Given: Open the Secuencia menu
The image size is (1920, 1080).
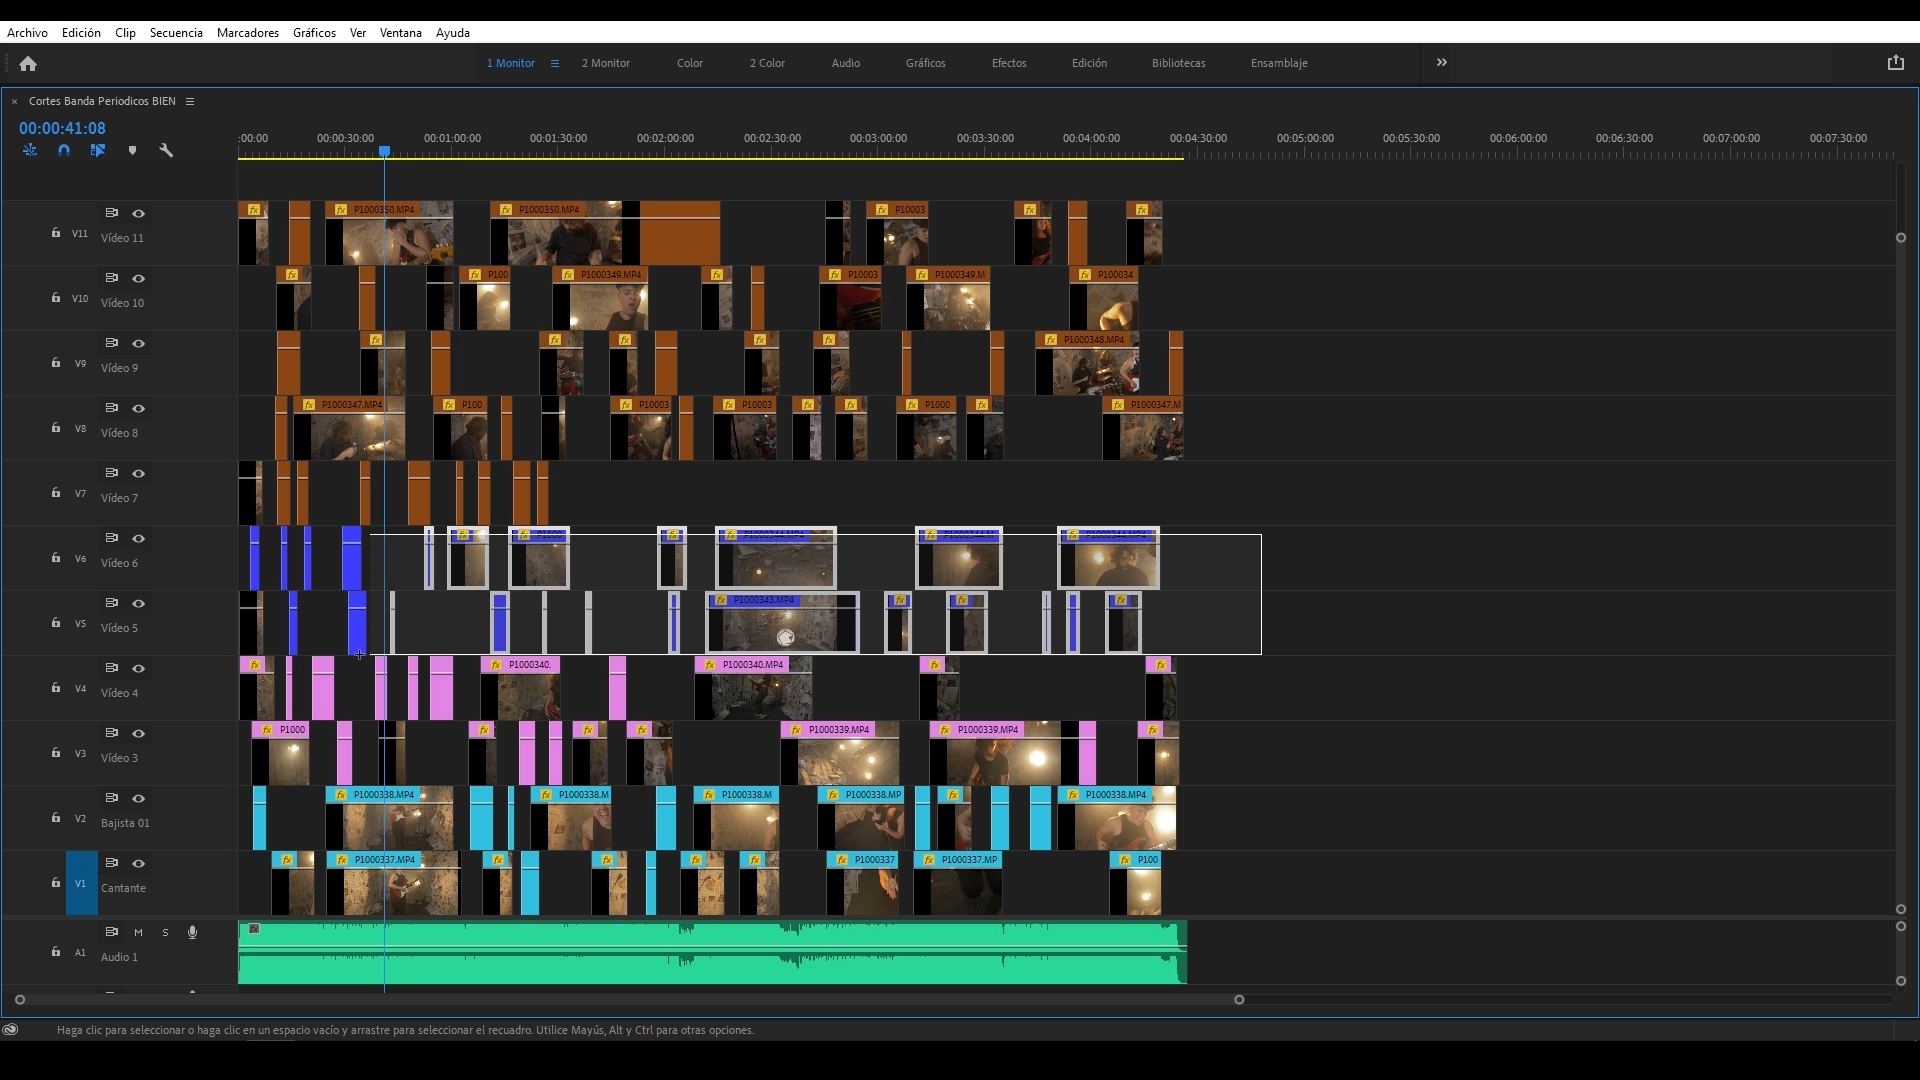Looking at the screenshot, I should [x=176, y=33].
